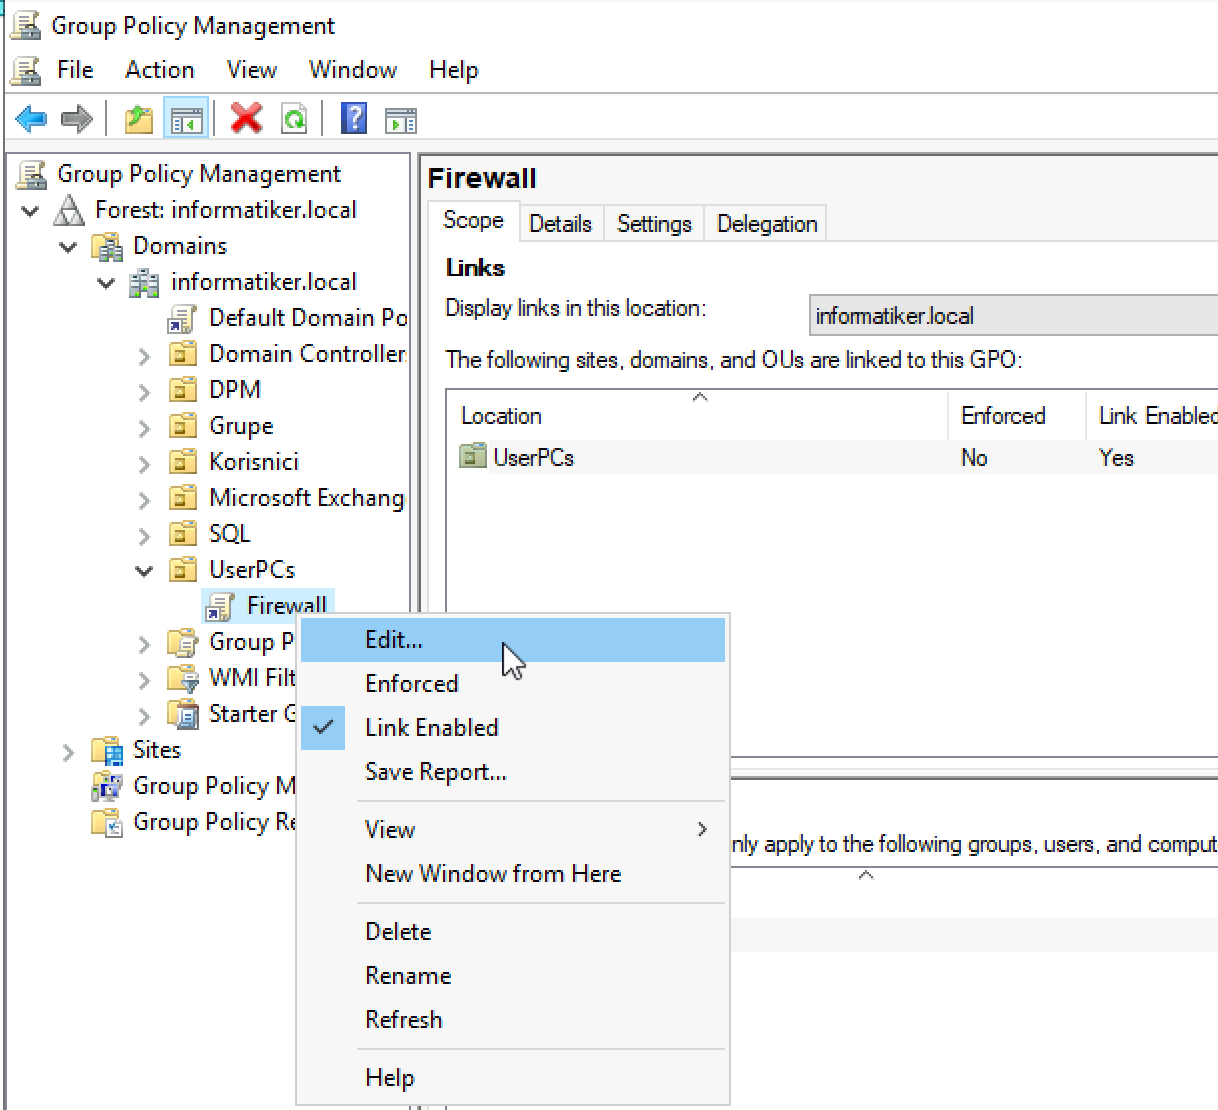
Task: Click the Sites folder icon
Action: tap(107, 750)
